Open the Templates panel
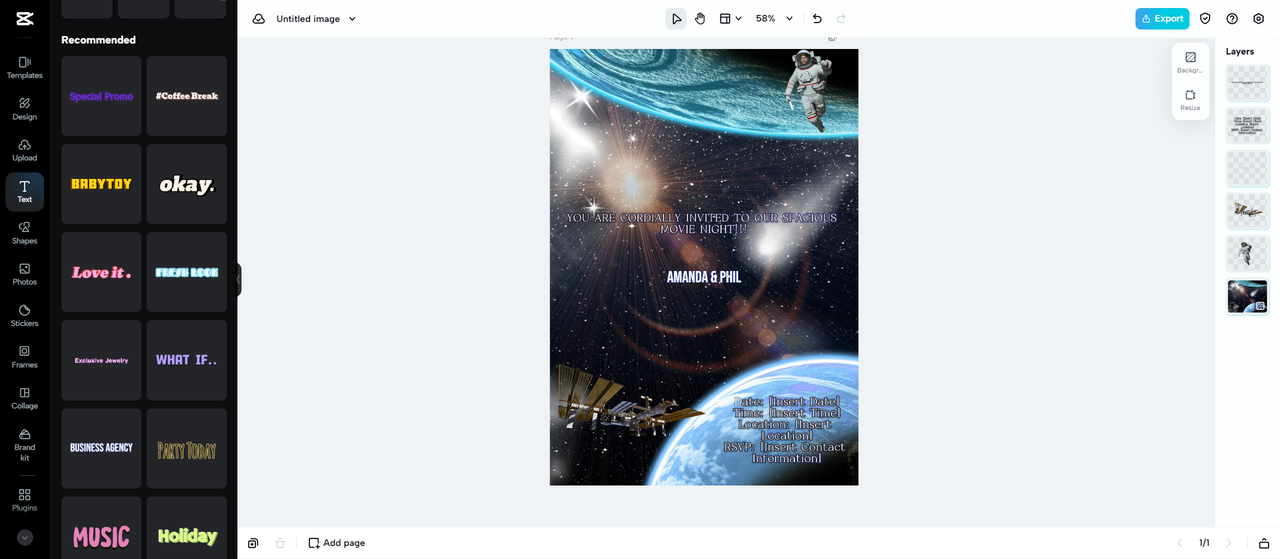 pos(24,68)
